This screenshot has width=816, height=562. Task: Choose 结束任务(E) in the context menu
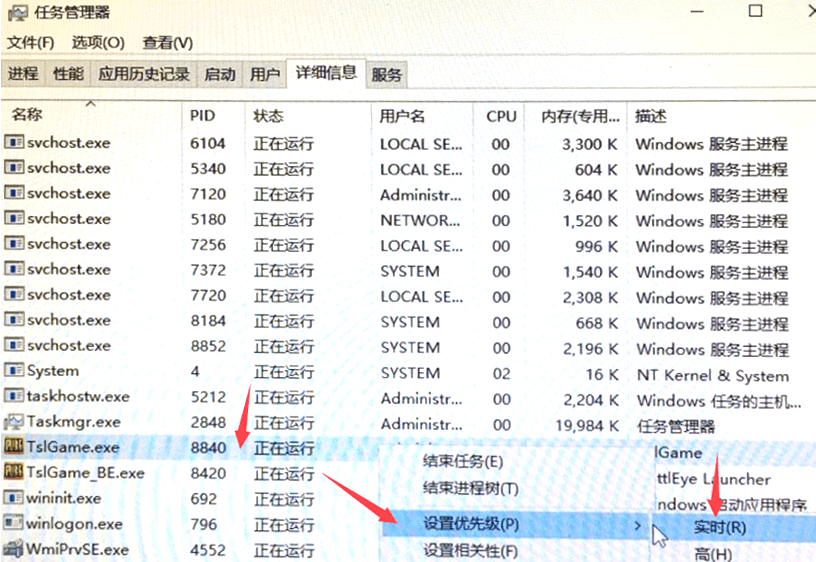[x=463, y=462]
